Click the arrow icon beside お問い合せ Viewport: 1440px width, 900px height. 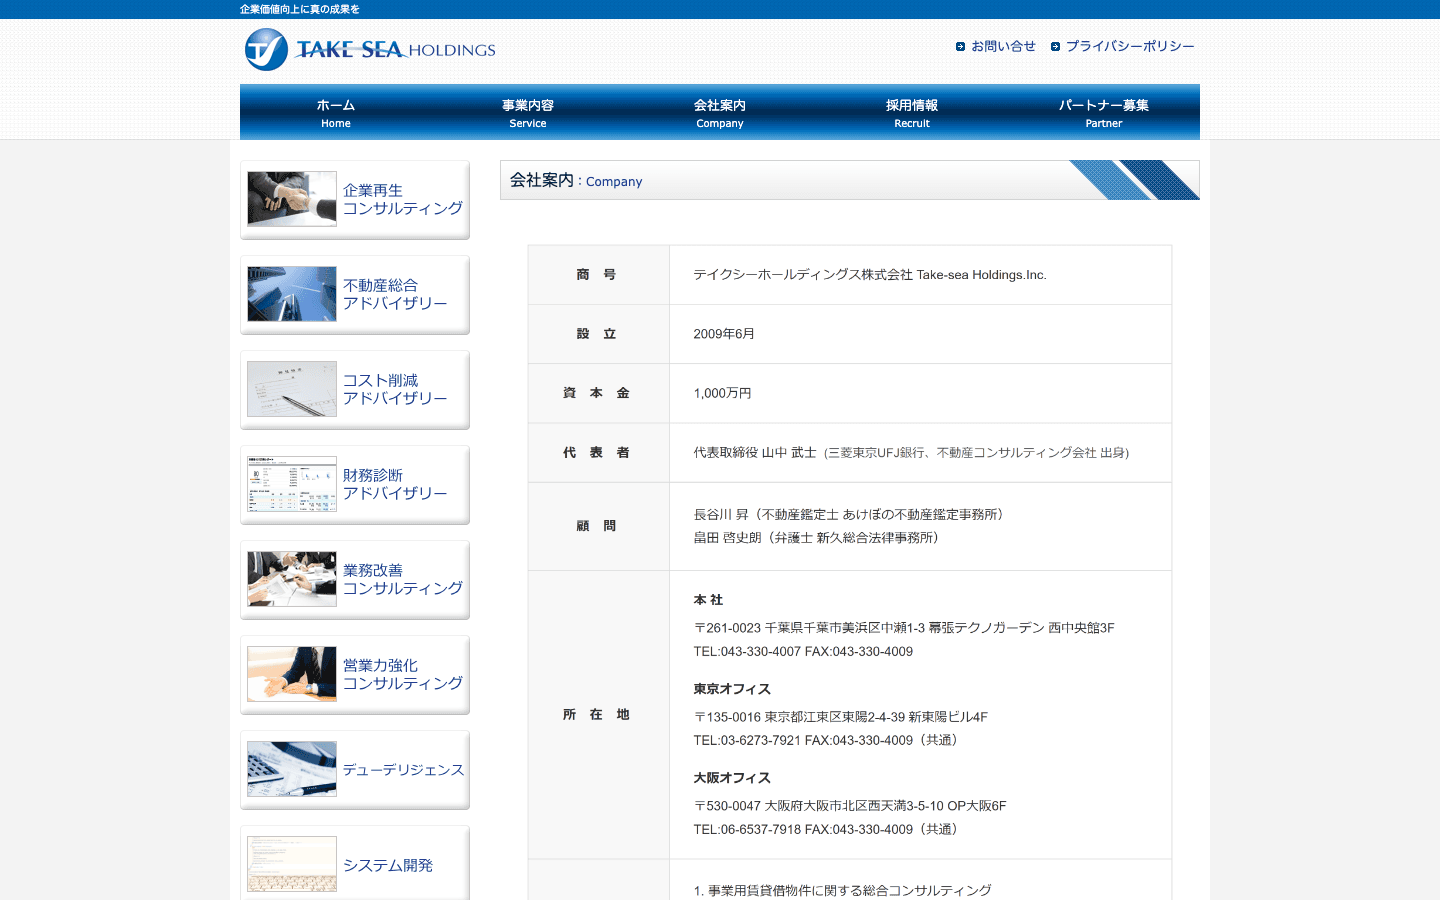click(x=960, y=47)
